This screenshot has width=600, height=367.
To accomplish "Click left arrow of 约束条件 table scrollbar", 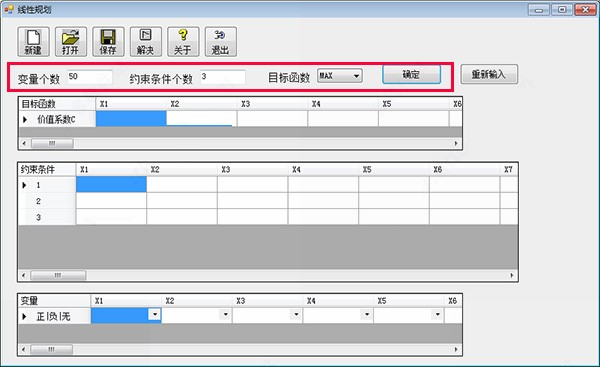I will pos(24,275).
